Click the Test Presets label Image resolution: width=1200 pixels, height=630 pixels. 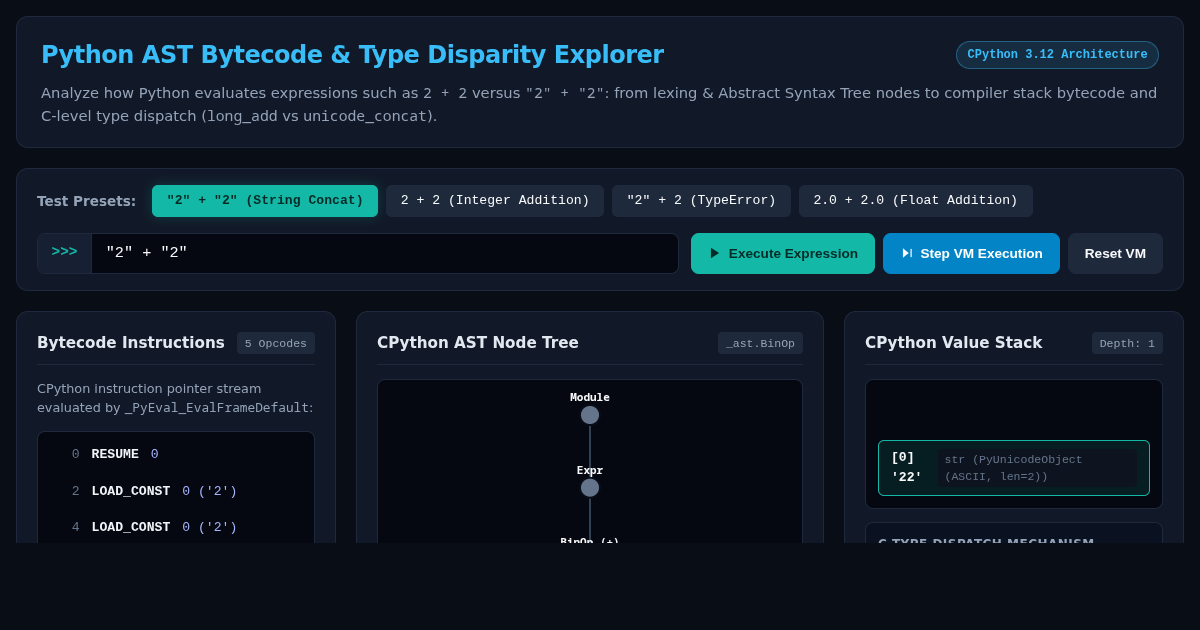(x=86, y=201)
